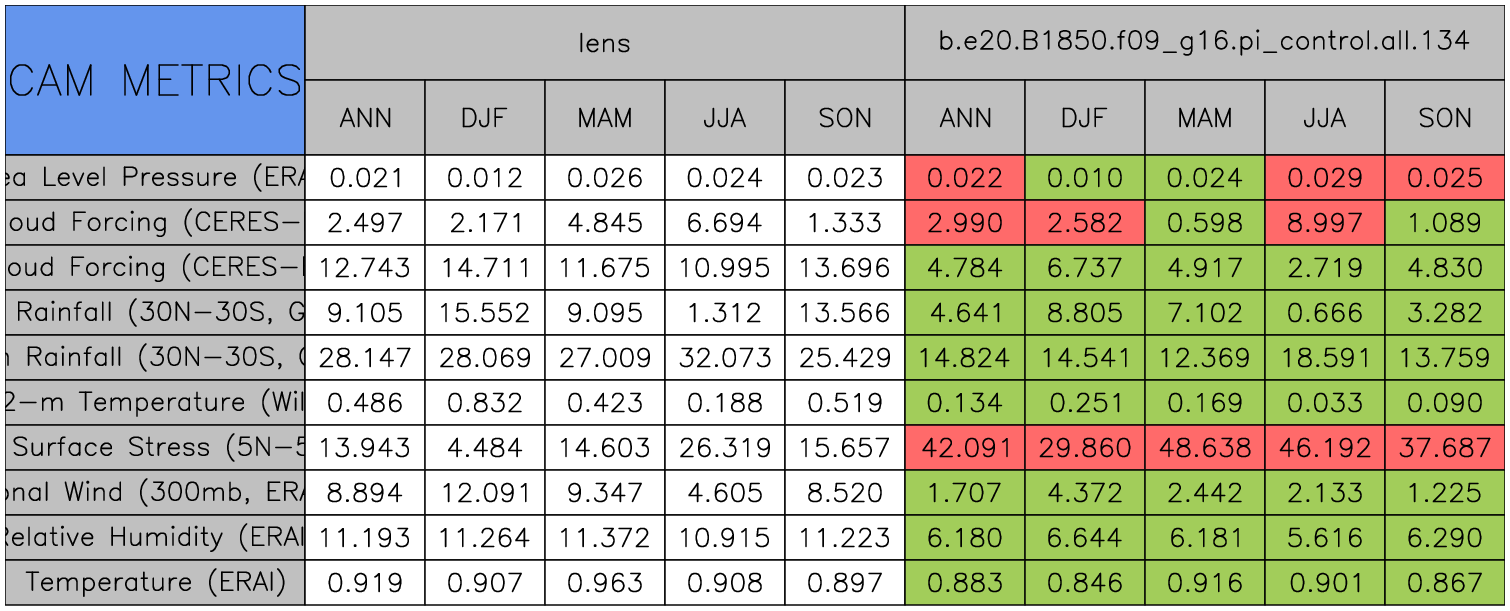
Task: Select the lens group header
Action: click(604, 42)
